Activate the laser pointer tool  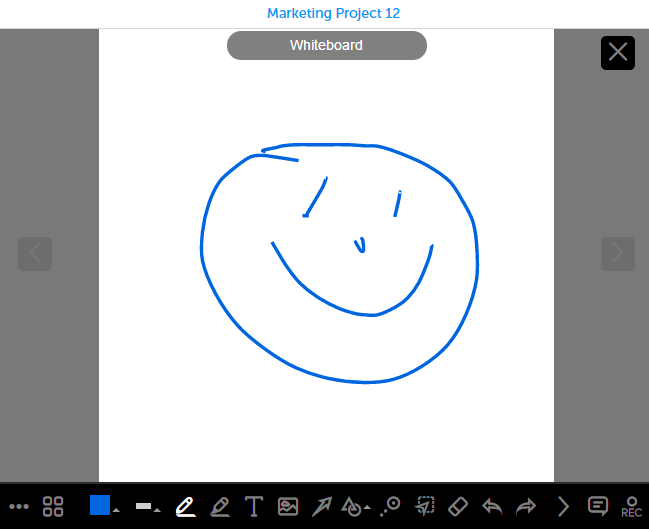(390, 506)
